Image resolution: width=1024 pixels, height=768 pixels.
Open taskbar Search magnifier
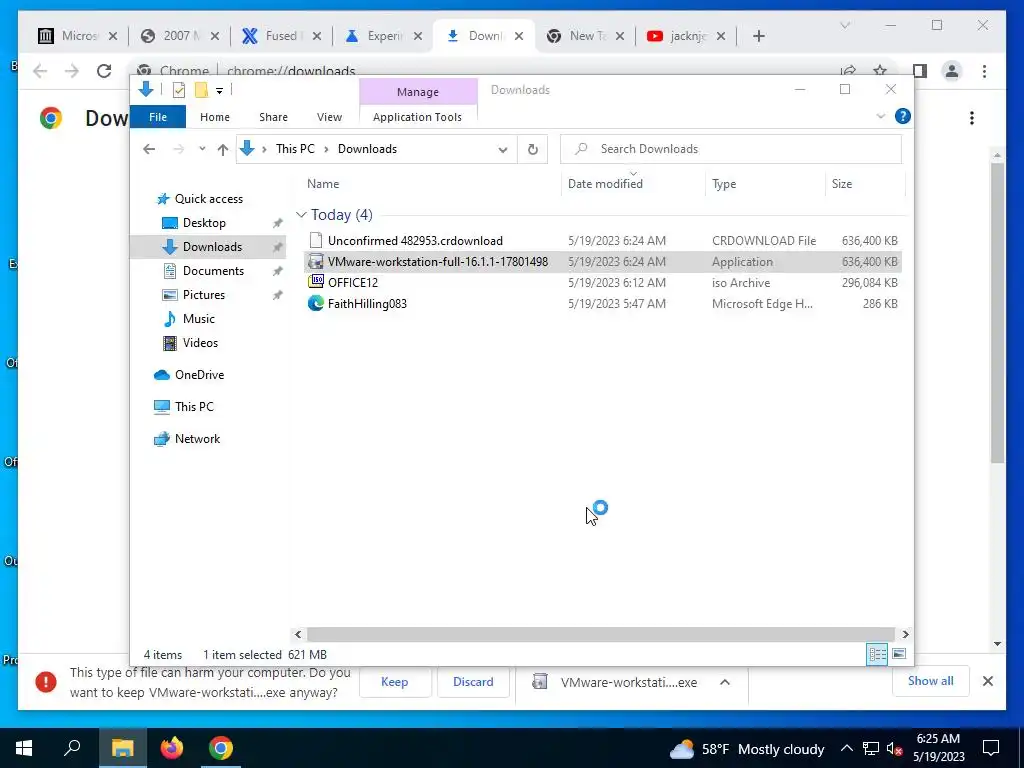[72, 748]
